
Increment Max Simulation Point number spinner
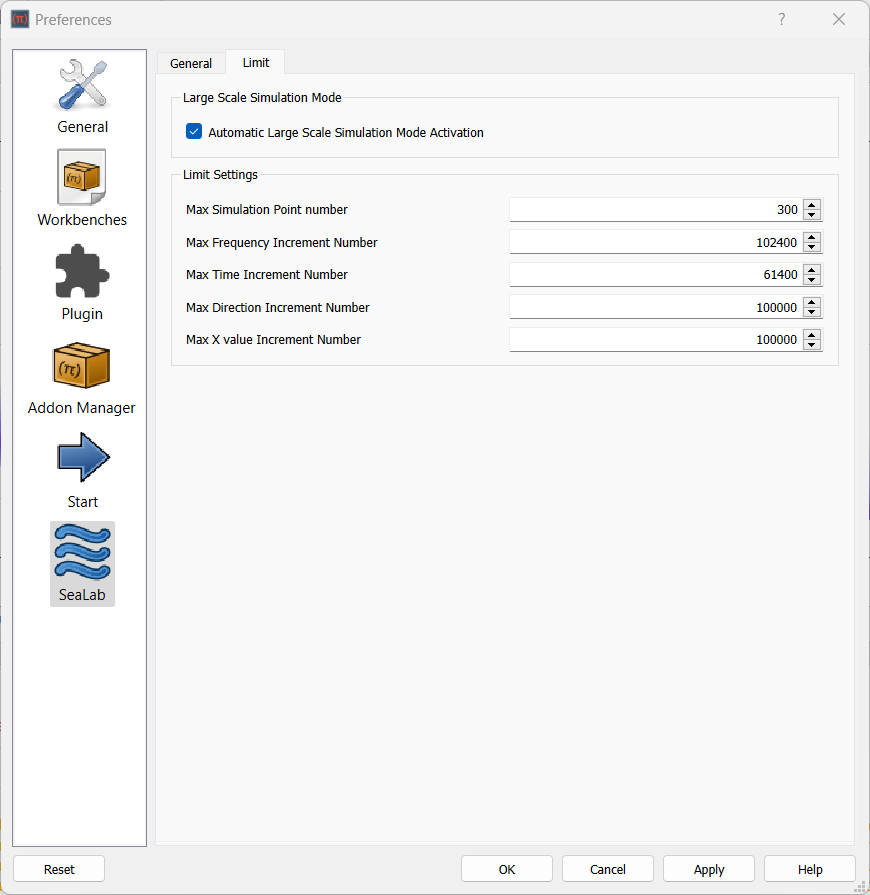click(812, 205)
